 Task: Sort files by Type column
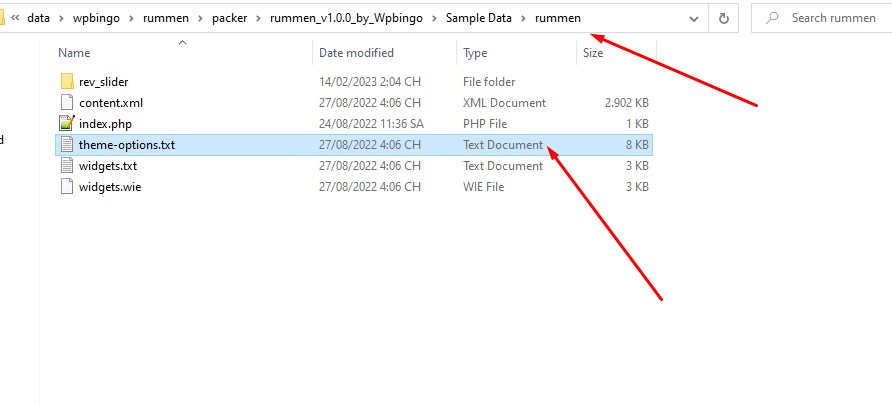click(475, 53)
